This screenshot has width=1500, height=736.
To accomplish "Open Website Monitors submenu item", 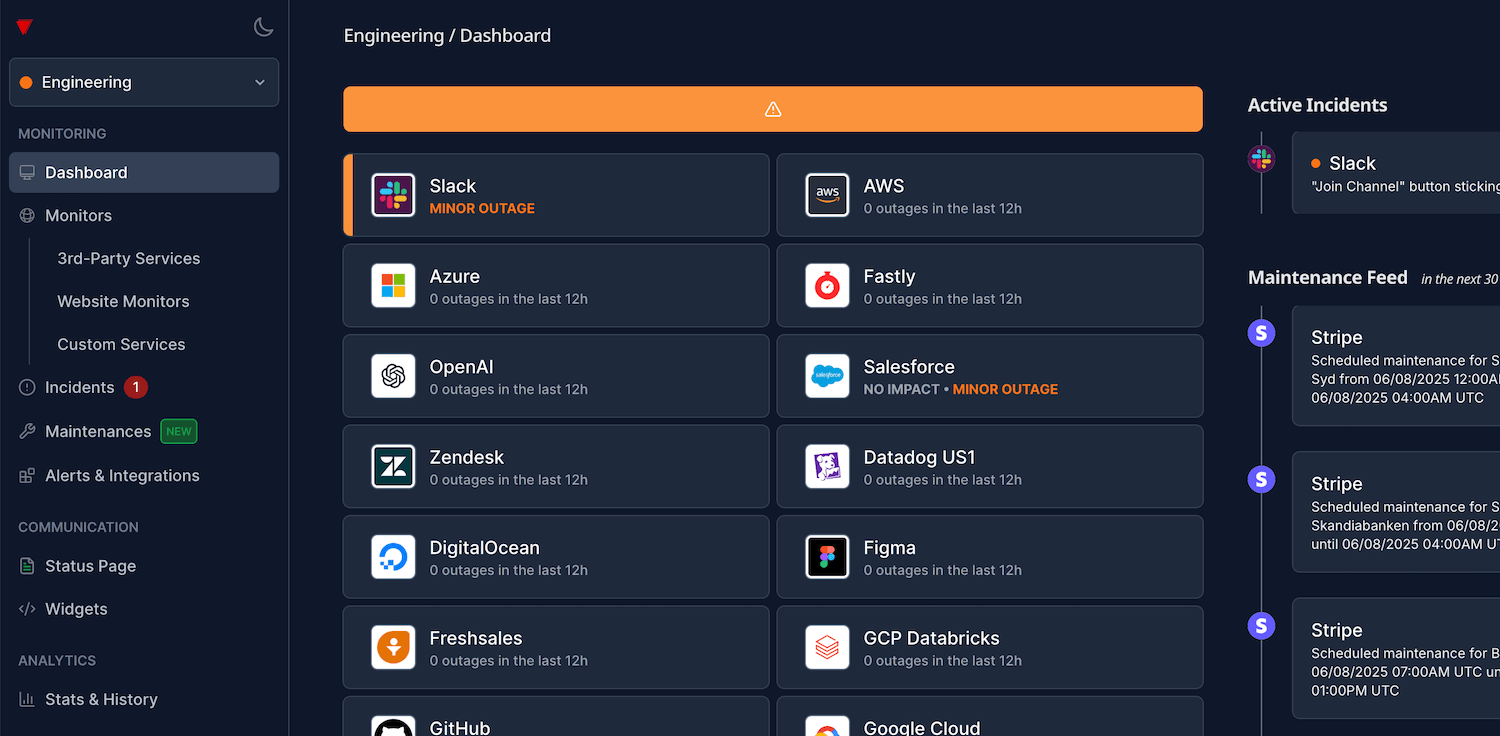I will 123,301.
